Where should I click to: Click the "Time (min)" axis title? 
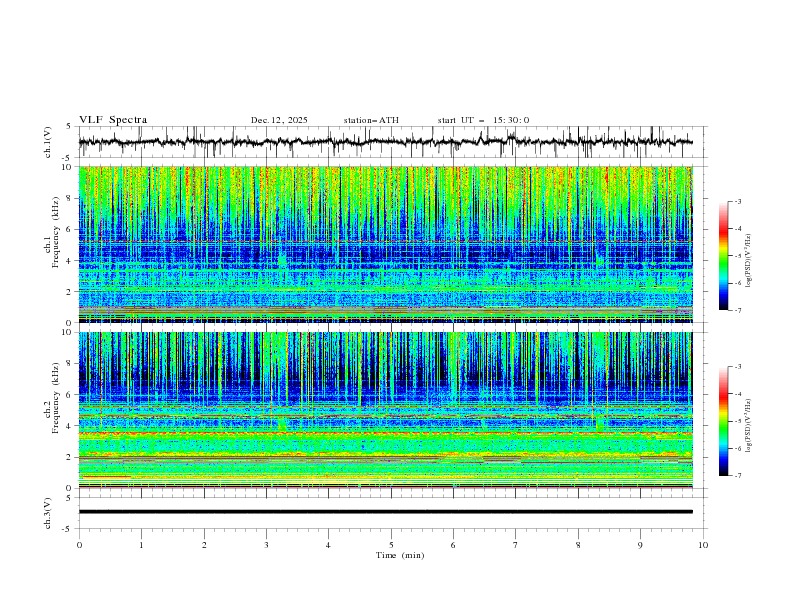coord(400,555)
